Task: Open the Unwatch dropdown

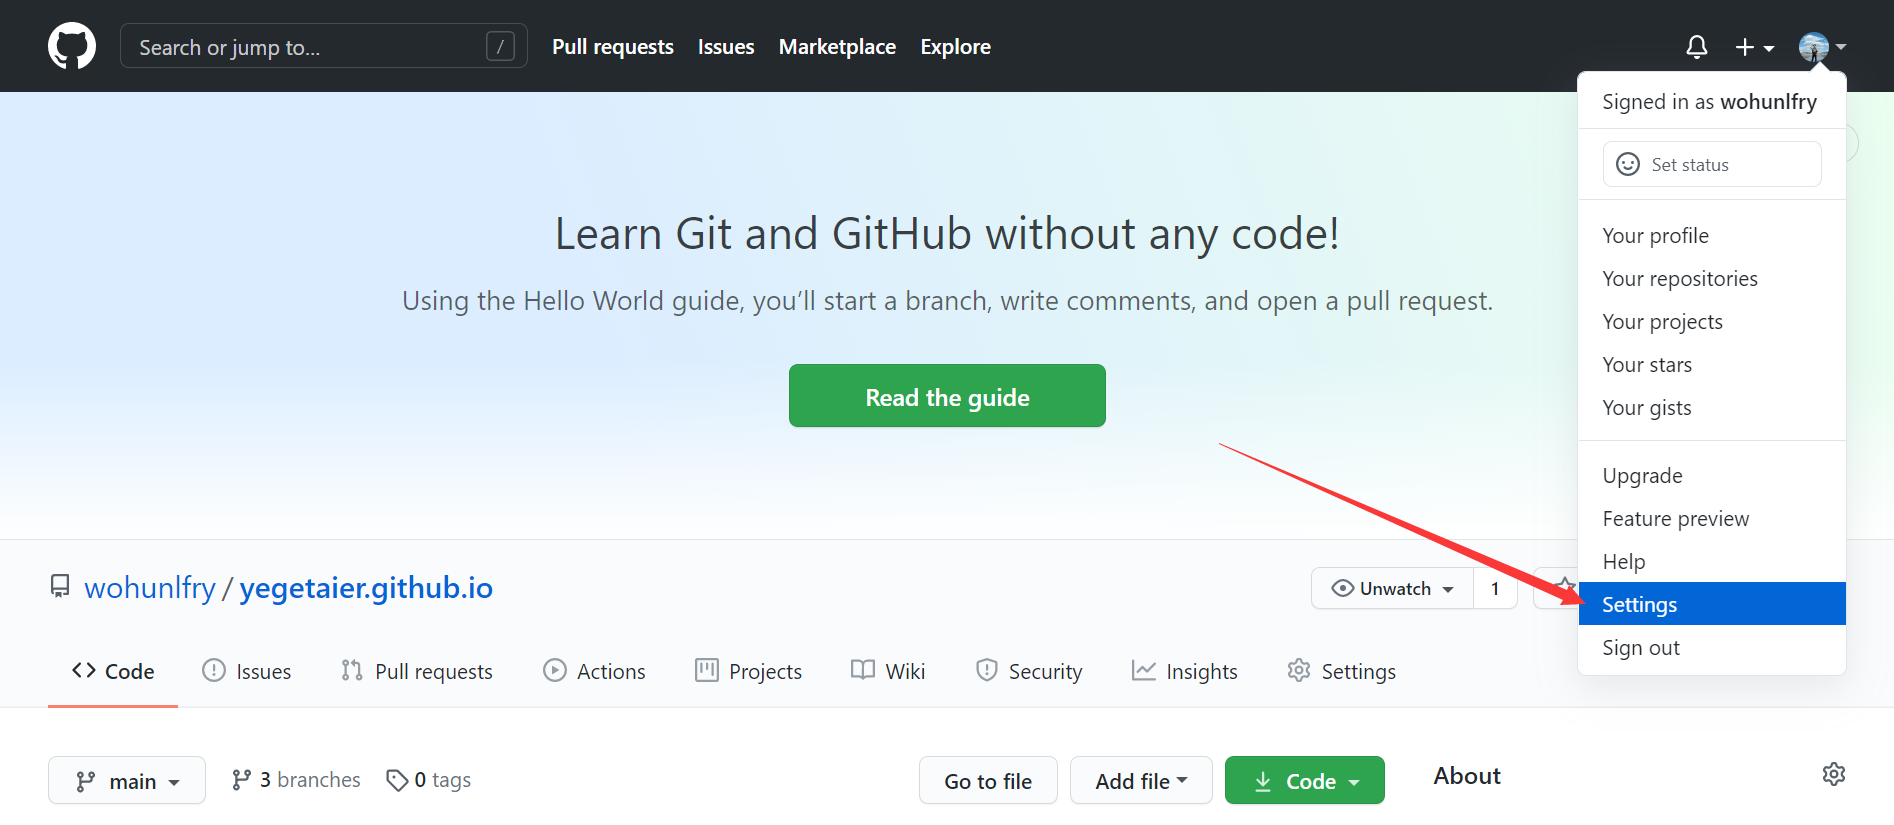Action: 1392,588
